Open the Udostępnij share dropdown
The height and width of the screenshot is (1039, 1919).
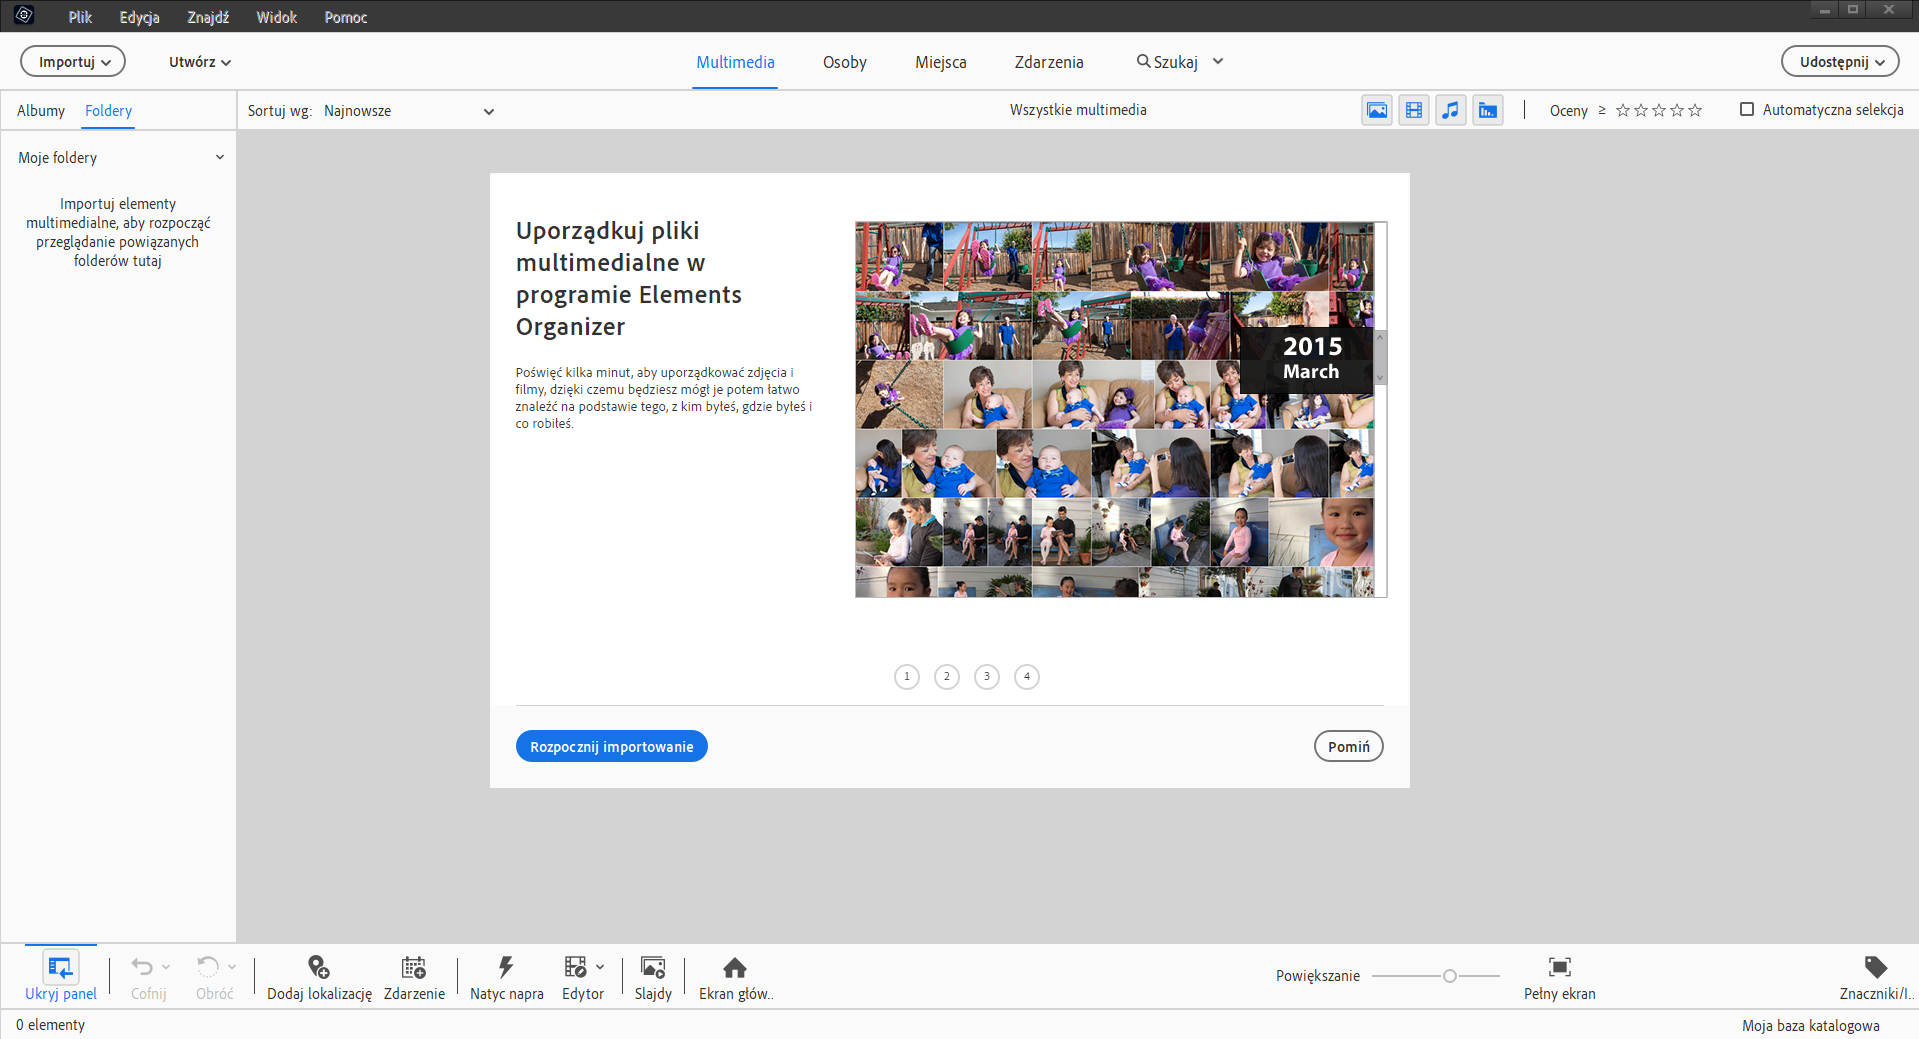(1840, 61)
